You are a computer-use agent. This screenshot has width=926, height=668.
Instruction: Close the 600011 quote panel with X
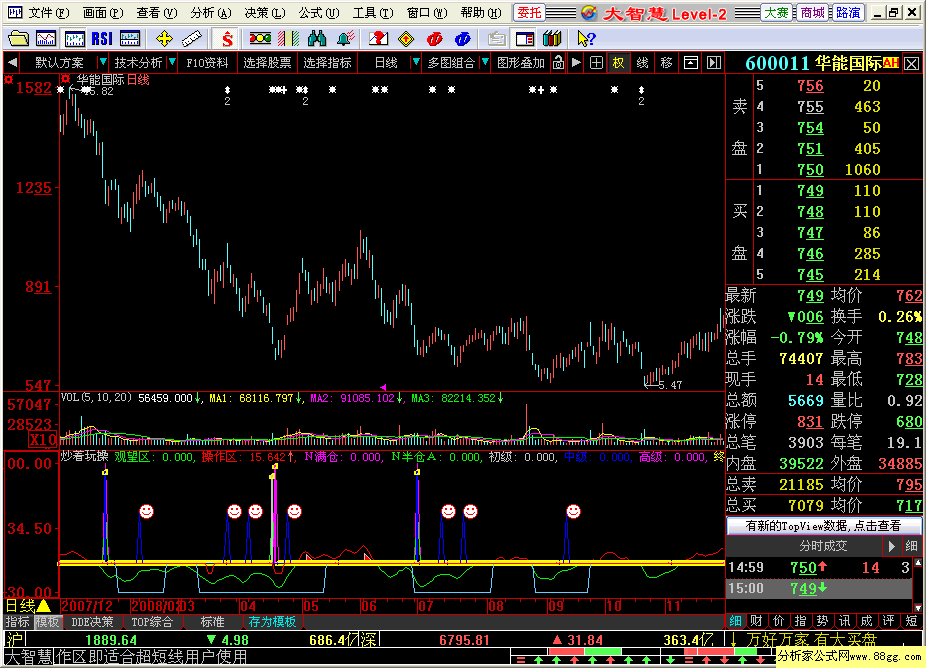tap(912, 63)
